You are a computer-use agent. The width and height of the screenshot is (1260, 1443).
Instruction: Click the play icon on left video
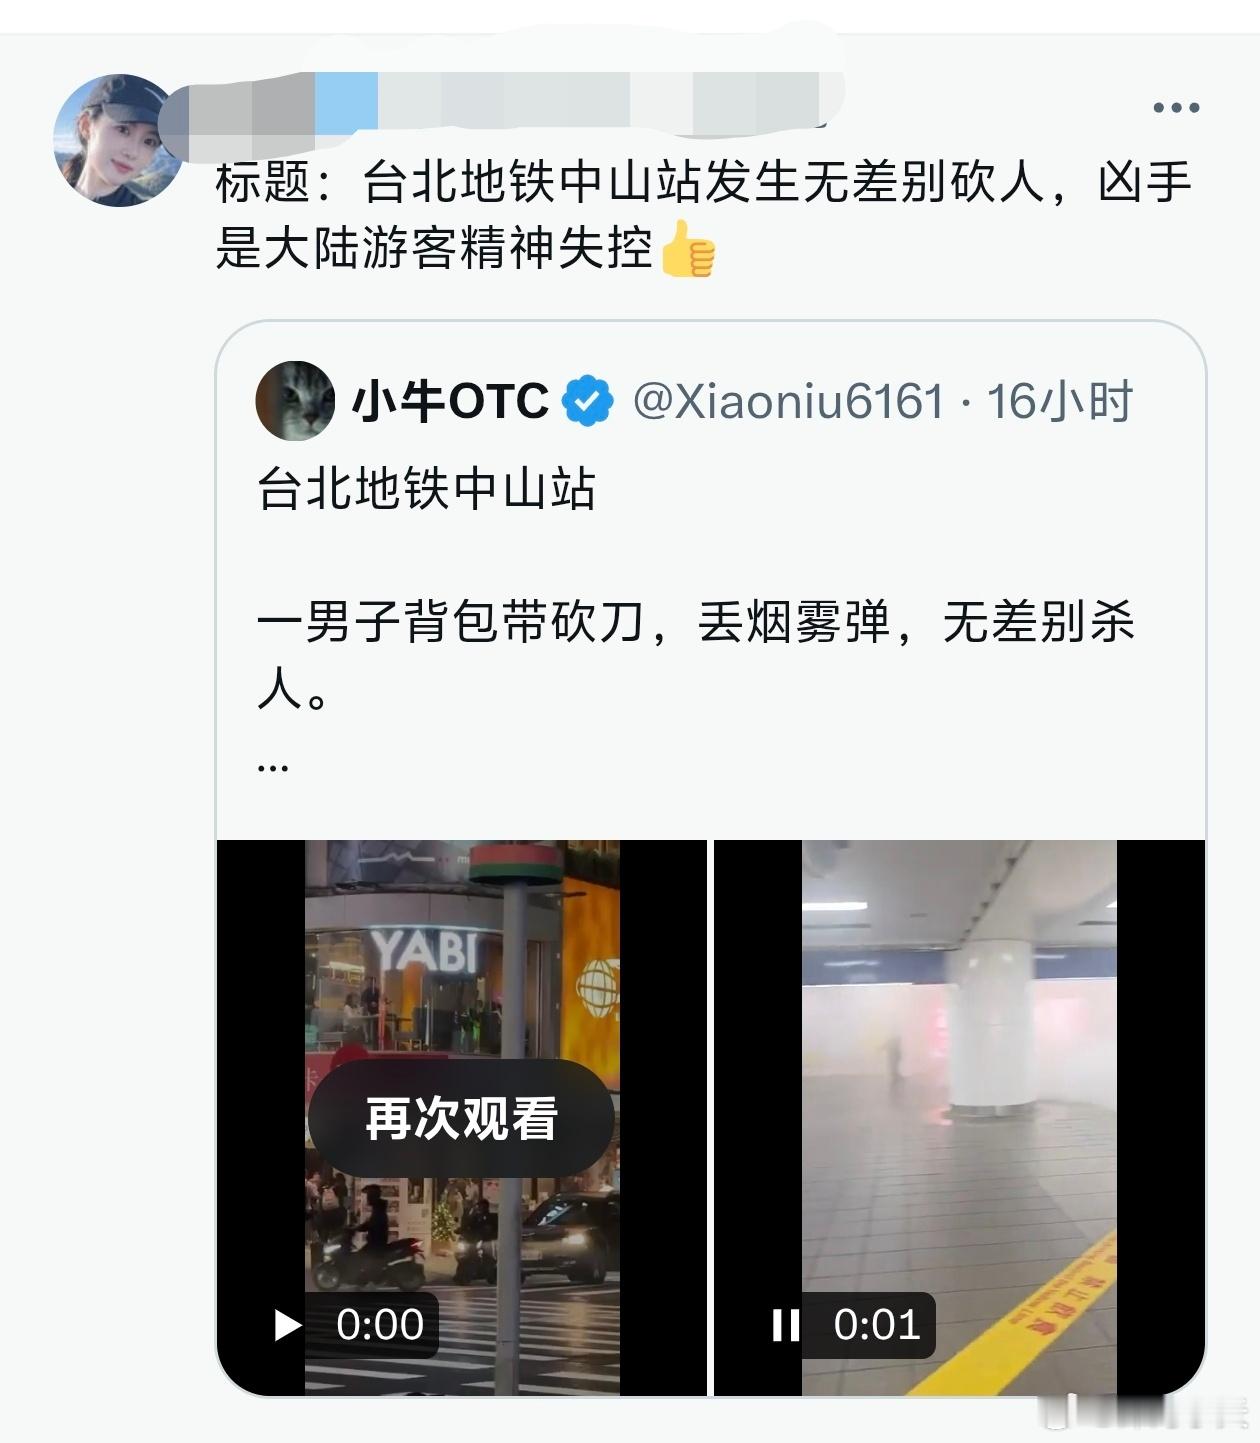coord(287,1325)
